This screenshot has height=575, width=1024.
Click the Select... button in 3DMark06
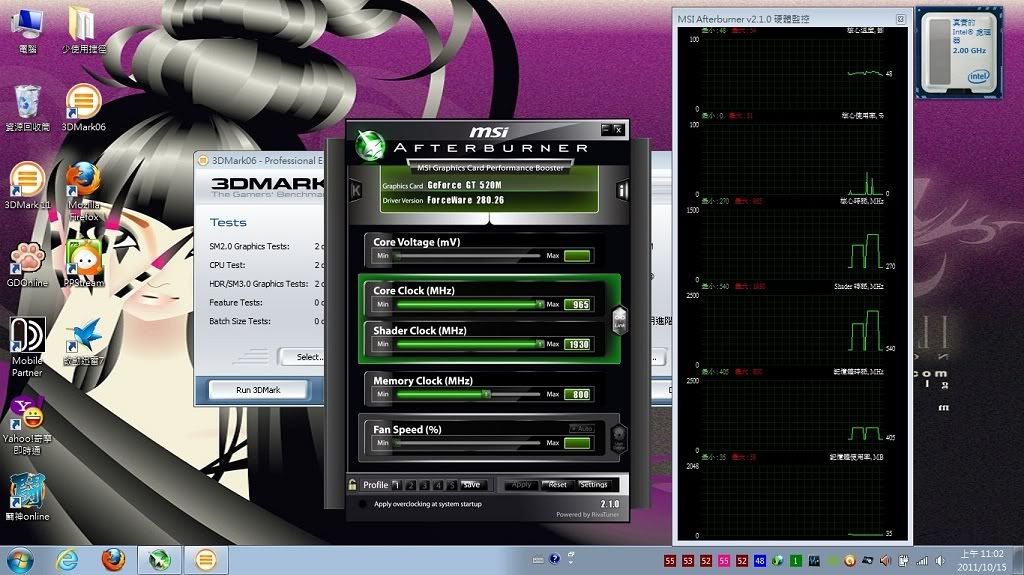pyautogui.click(x=303, y=357)
